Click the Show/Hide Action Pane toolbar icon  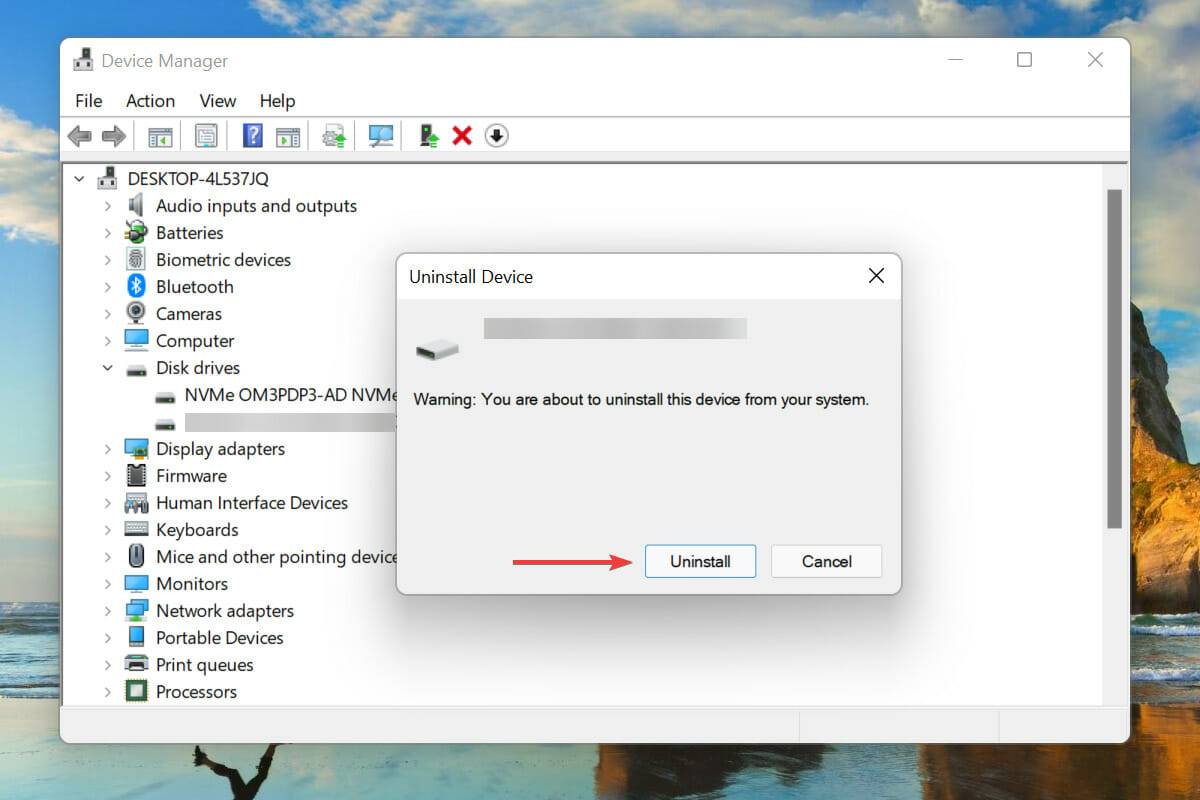tap(289, 135)
